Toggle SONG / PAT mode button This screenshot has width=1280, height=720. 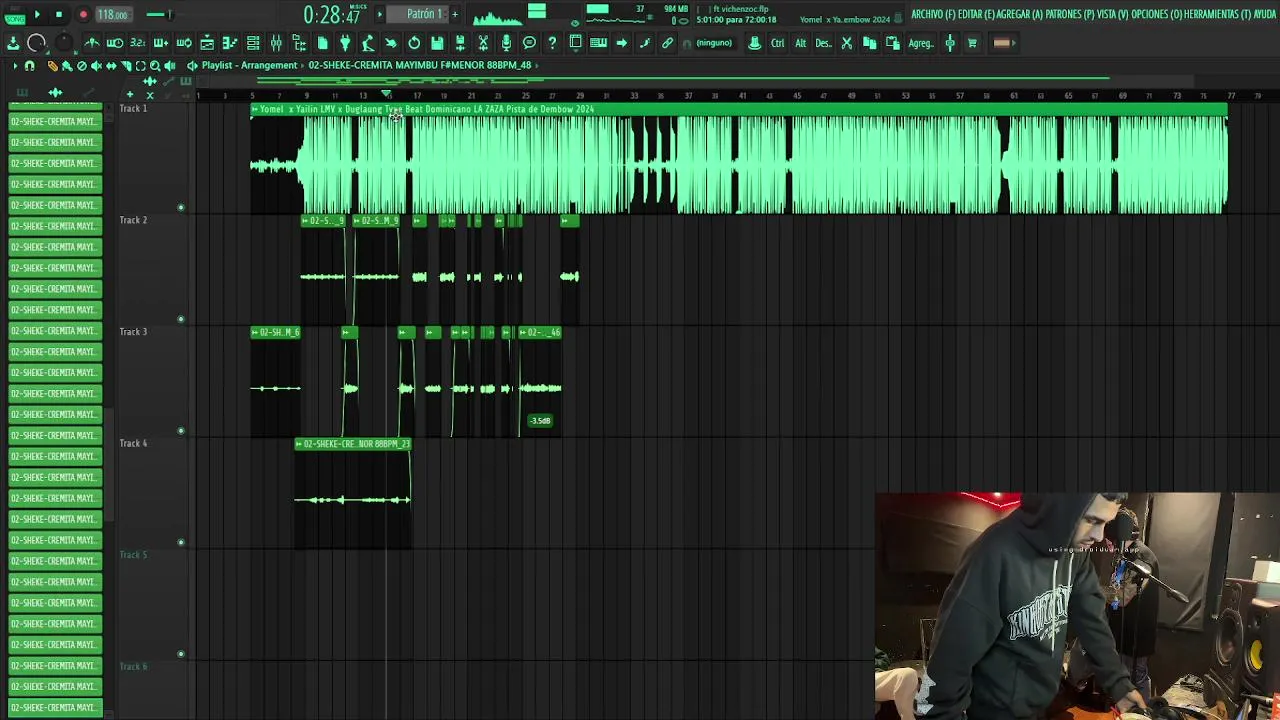[x=14, y=17]
